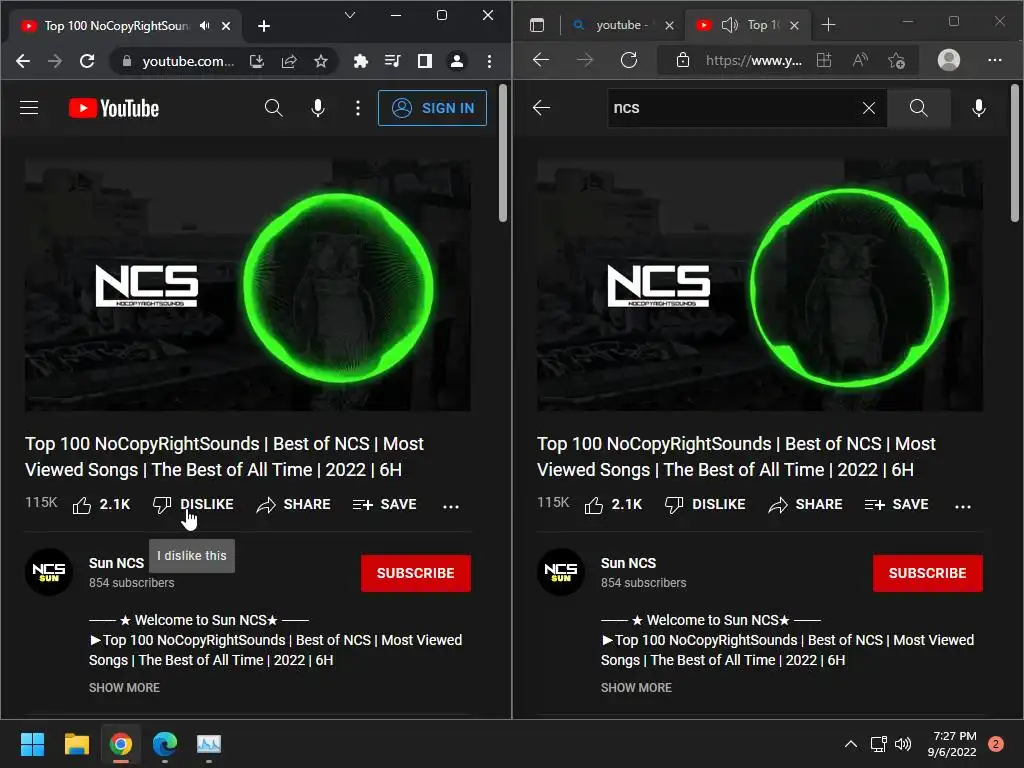This screenshot has width=1024, height=768.
Task: Toggle Read aloud icon in Edge
Action: click(861, 60)
